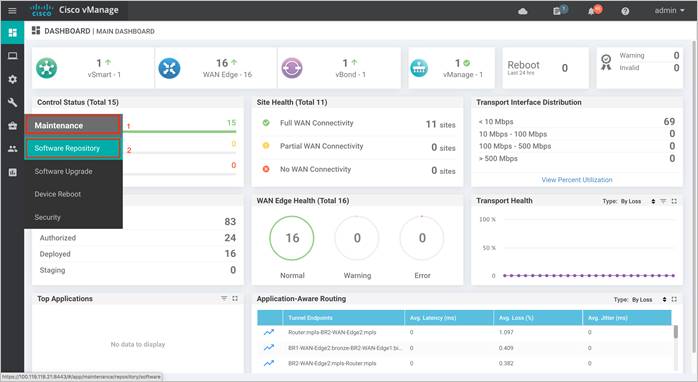Viewport: 698px width, 382px height.
Task: Click the cloud icon in top bar
Action: pyautogui.click(x=523, y=11)
